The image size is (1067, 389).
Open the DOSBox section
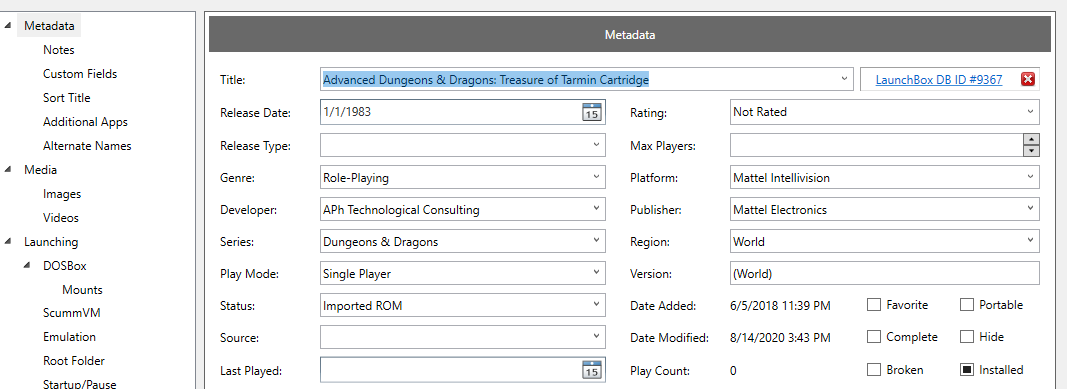point(65,265)
